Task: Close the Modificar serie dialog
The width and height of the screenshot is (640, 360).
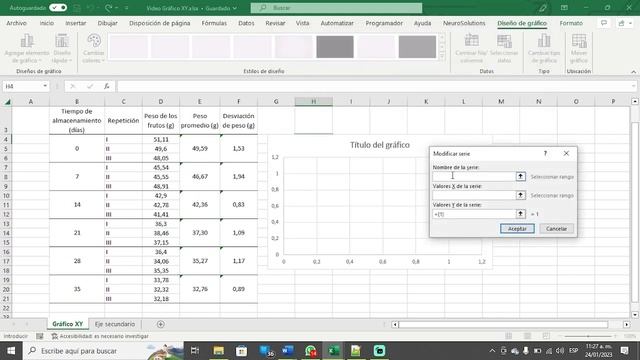Action: point(566,153)
